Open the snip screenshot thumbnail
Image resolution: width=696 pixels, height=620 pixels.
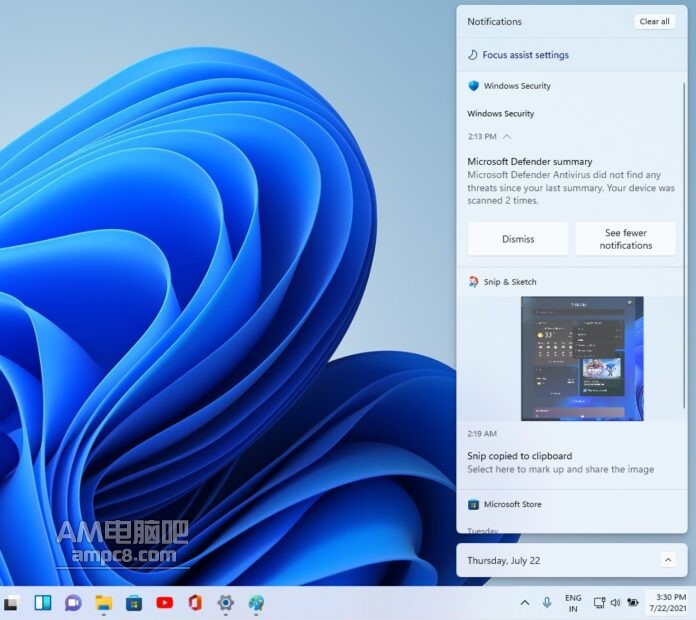coord(582,359)
